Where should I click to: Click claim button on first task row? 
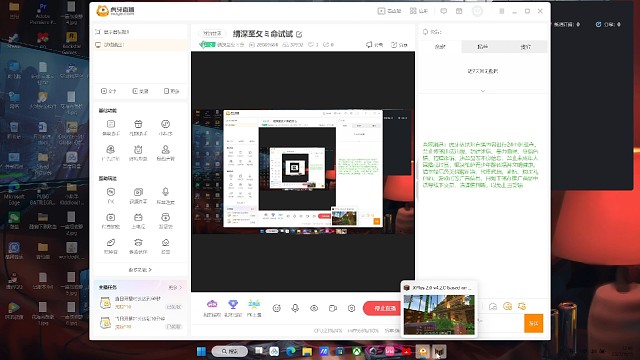(x=173, y=307)
